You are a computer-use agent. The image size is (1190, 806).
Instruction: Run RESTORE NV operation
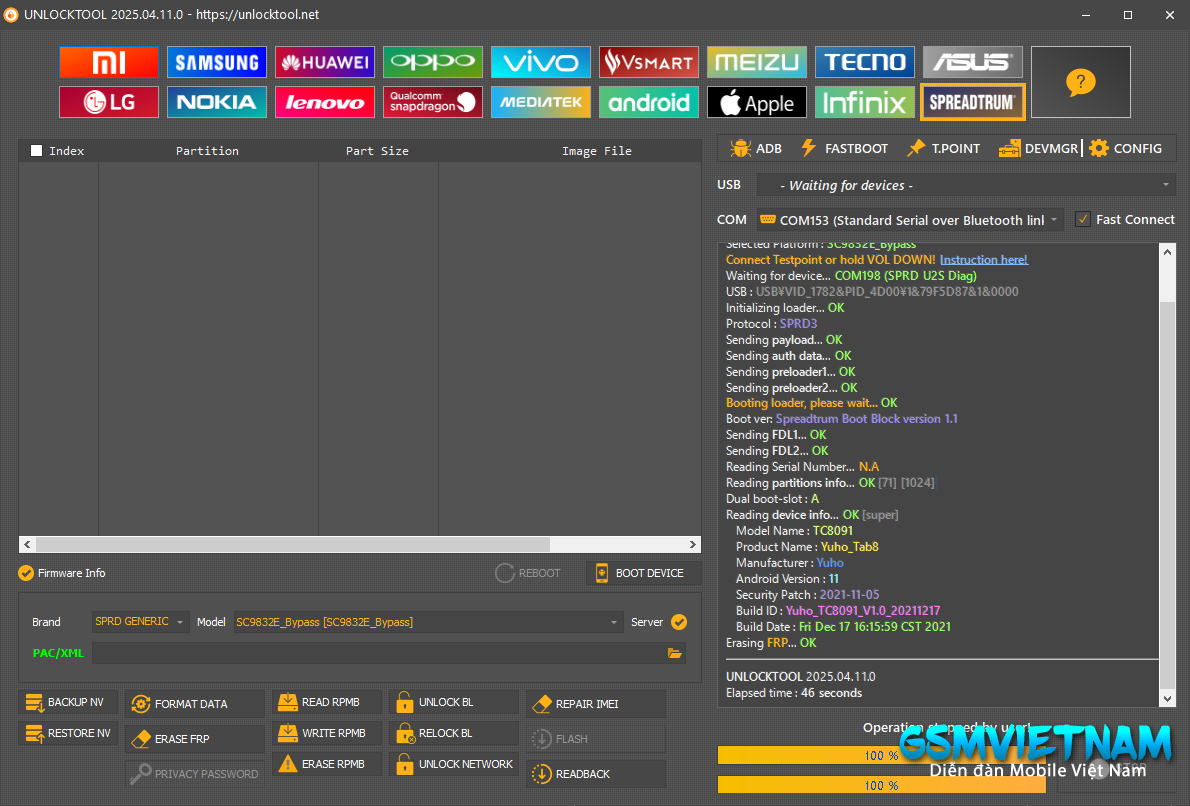68,734
